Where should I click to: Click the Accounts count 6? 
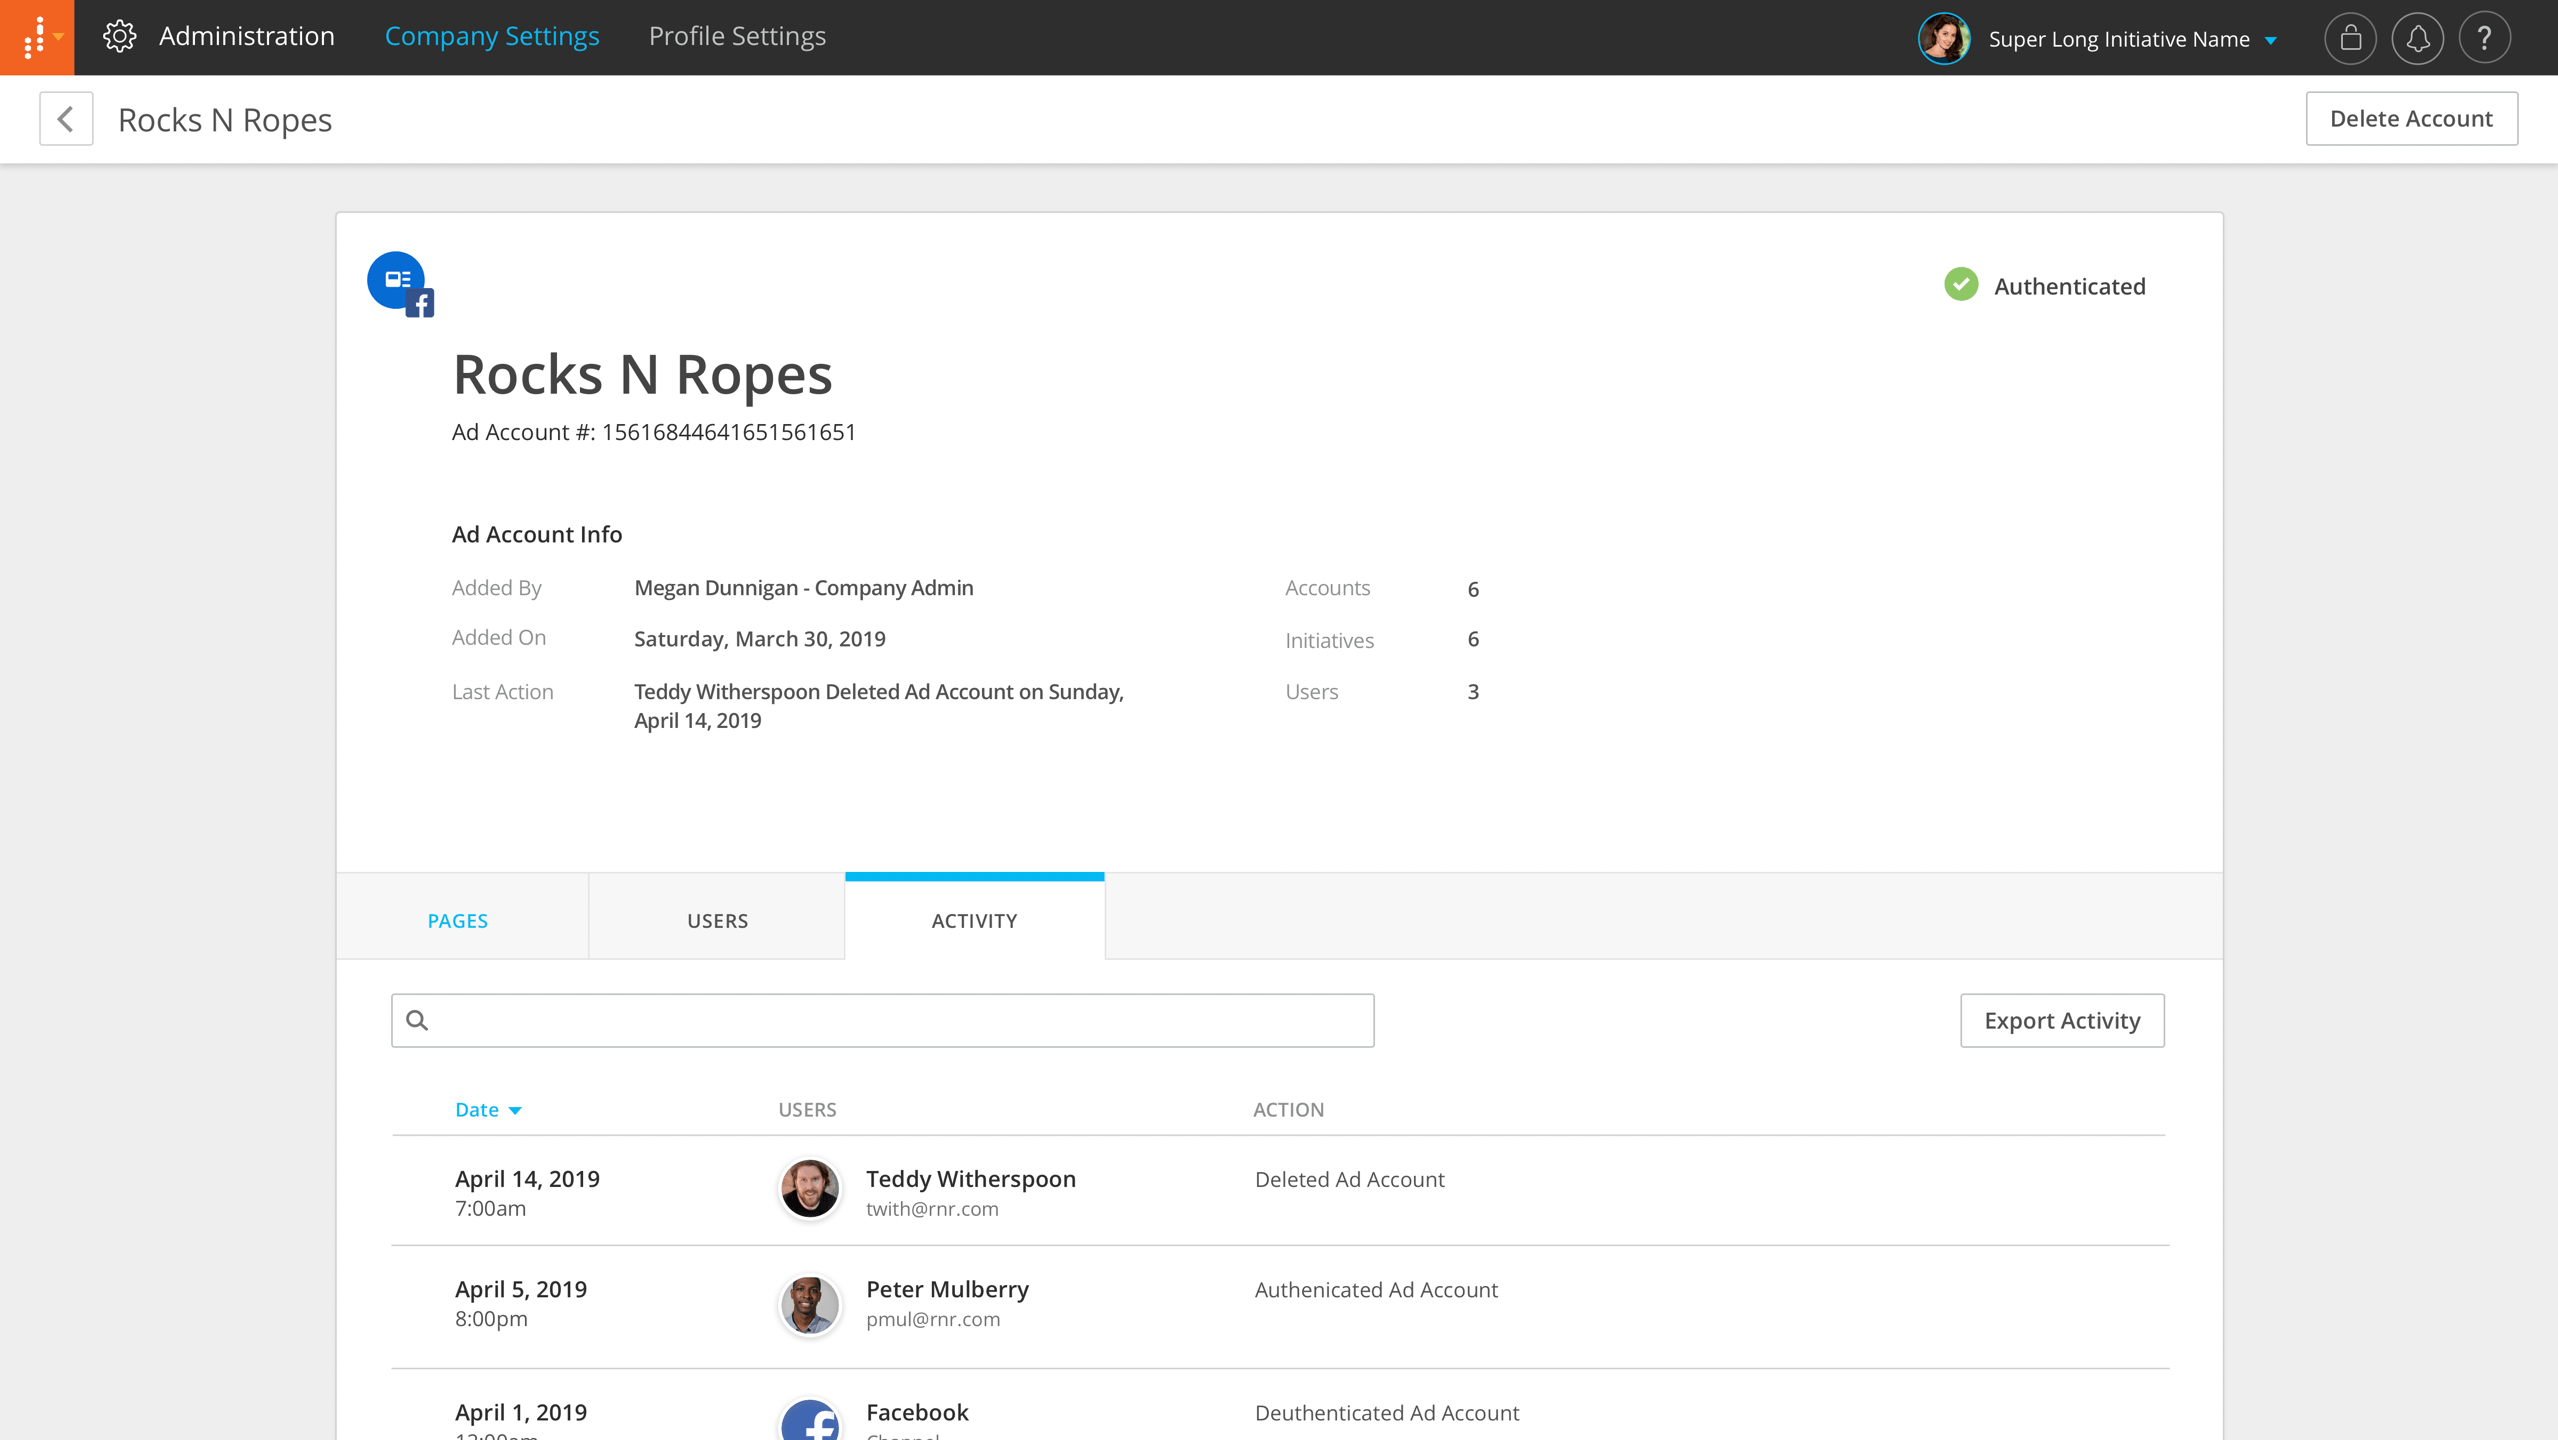(1473, 589)
